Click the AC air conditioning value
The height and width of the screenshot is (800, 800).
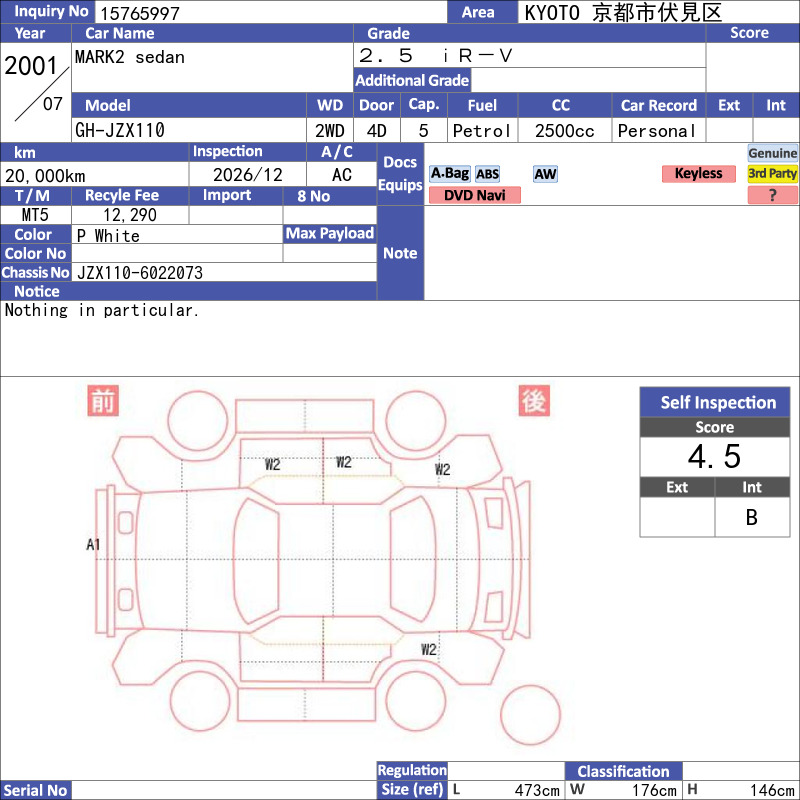342,175
